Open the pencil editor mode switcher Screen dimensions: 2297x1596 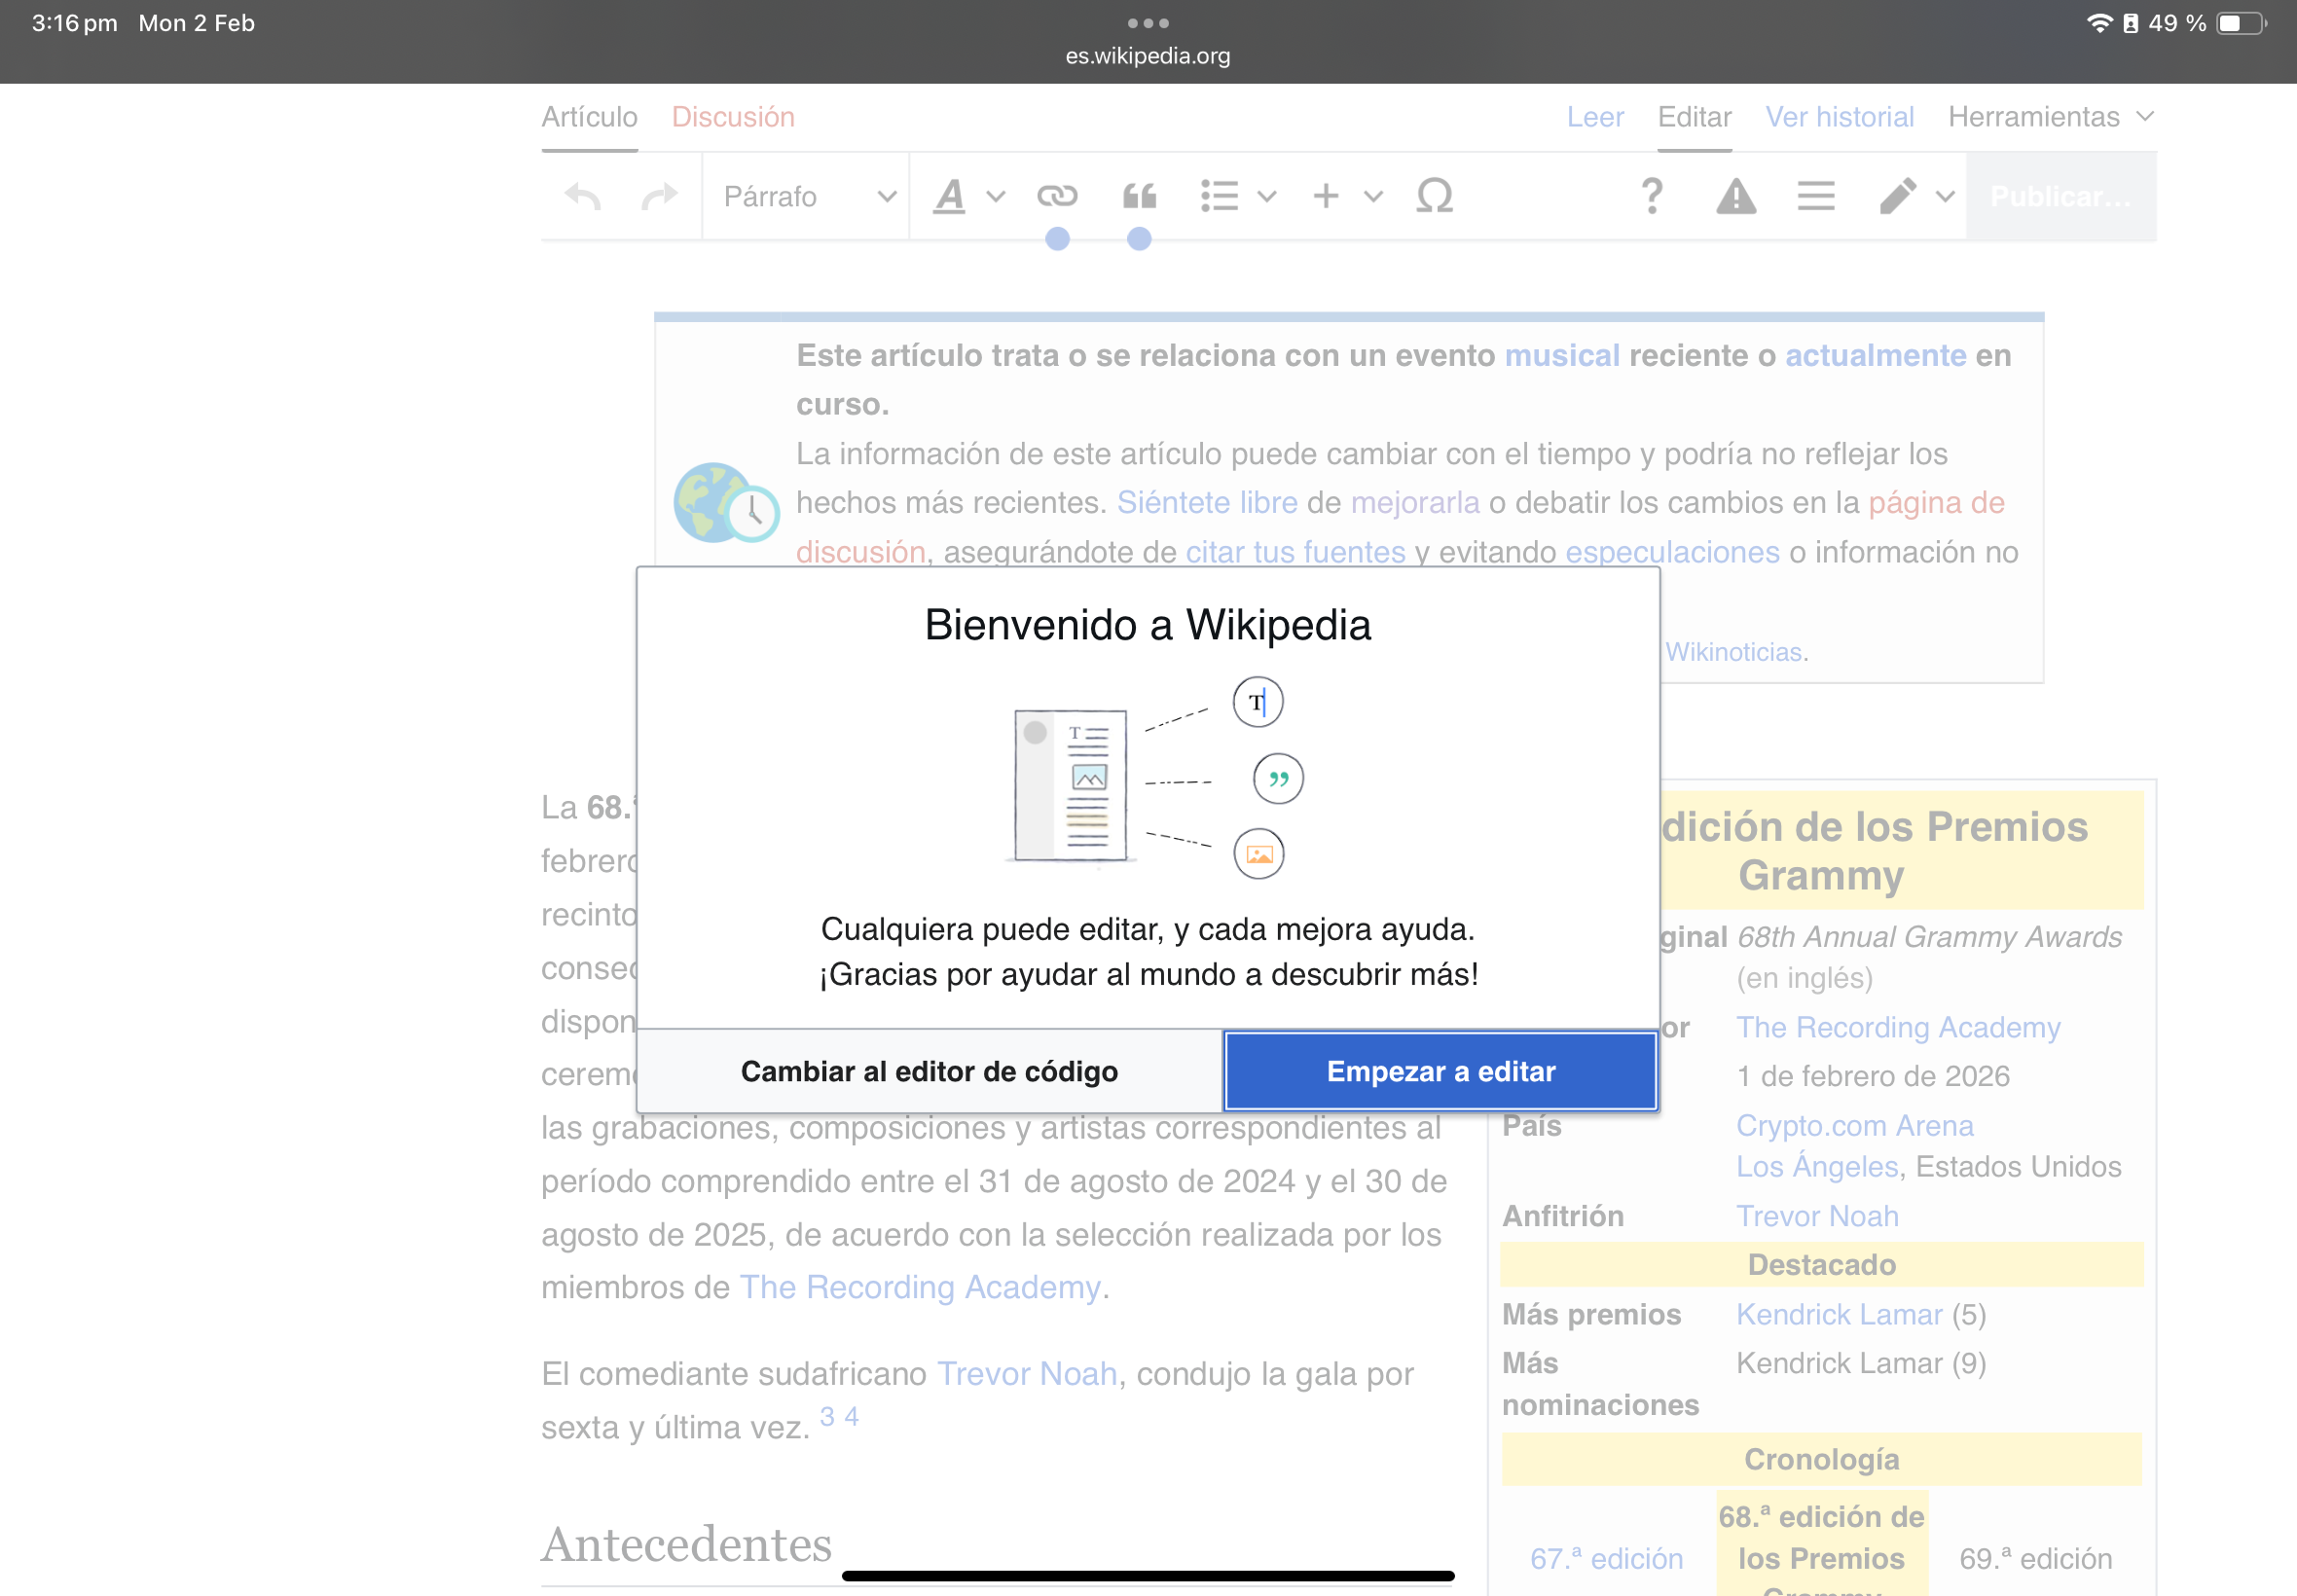(1914, 196)
